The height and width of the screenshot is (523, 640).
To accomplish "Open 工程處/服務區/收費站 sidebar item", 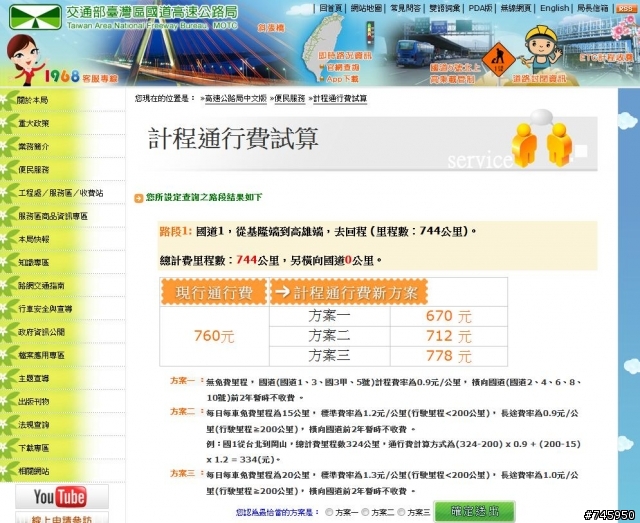I will (x=60, y=193).
